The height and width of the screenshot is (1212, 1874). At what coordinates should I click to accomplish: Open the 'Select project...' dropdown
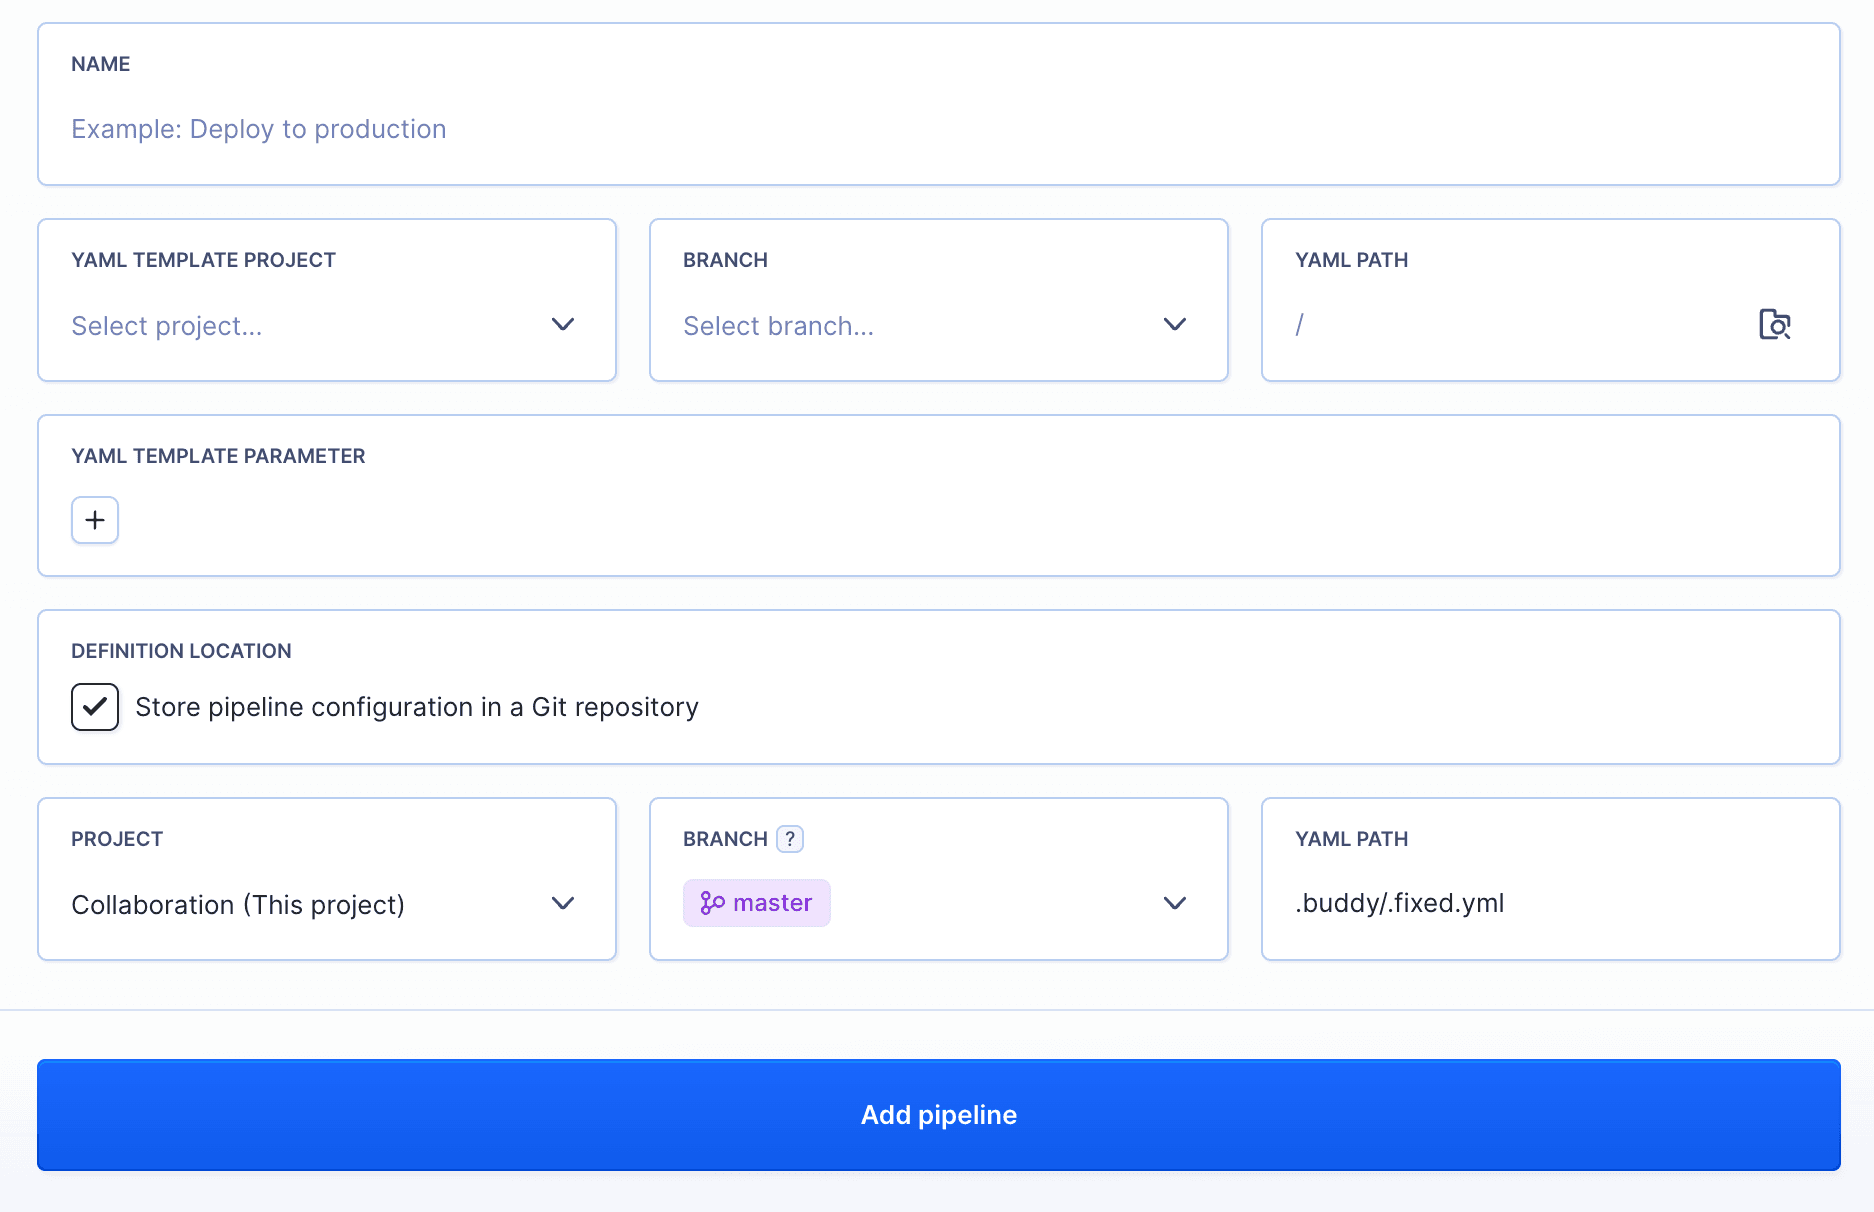(x=300, y=326)
